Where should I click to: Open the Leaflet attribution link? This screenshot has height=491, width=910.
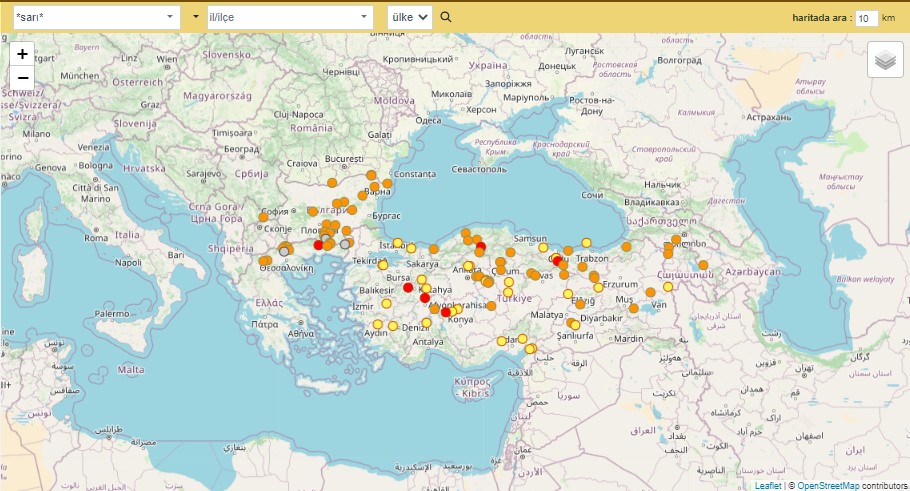coord(768,485)
